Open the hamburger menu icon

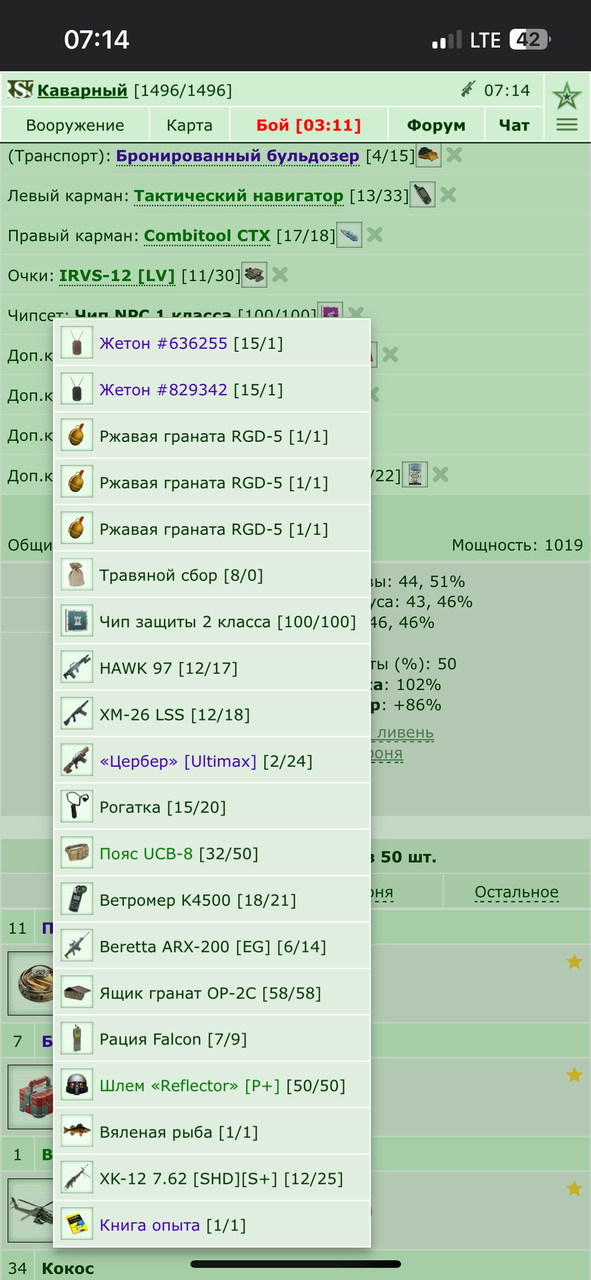click(567, 125)
